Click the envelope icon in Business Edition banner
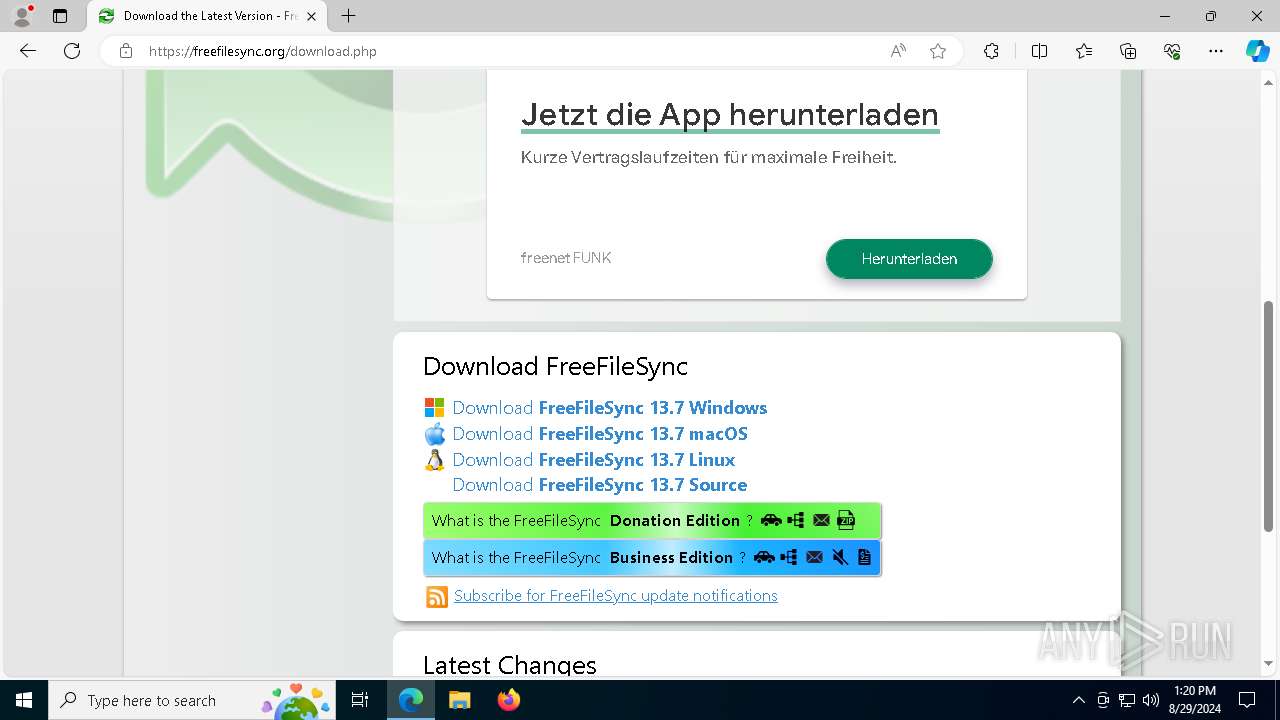Viewport: 1280px width, 720px height. tap(814, 557)
